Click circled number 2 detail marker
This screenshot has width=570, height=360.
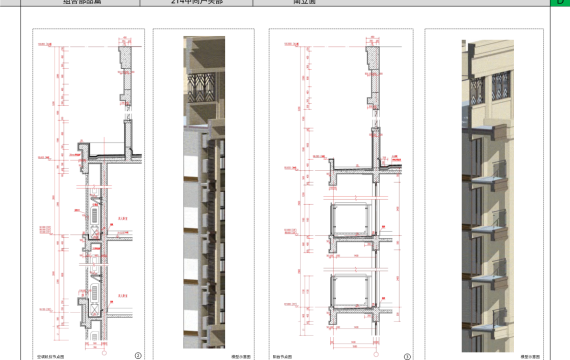click(x=138, y=356)
